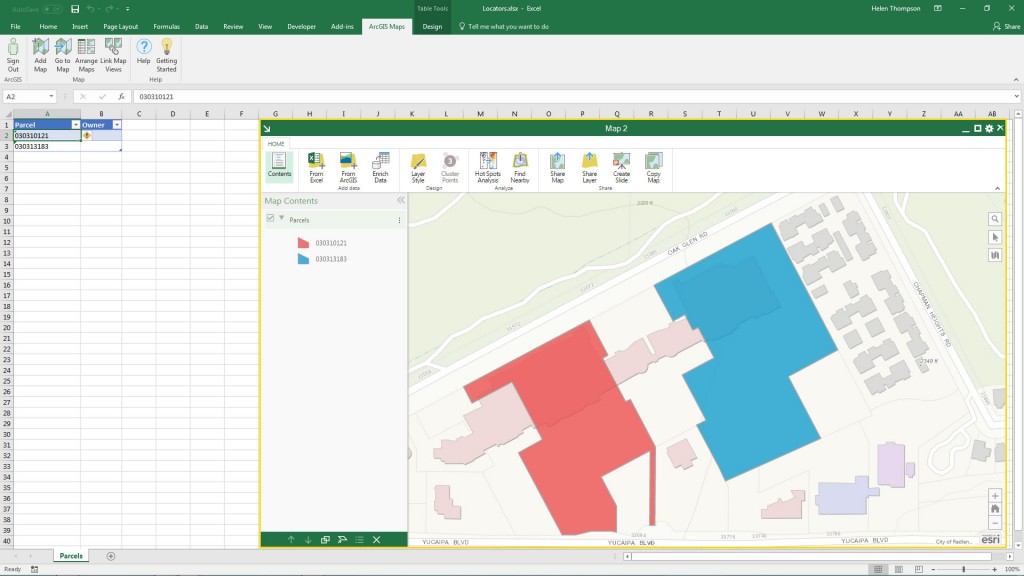Select the Parcels sheet tab

tap(71, 556)
